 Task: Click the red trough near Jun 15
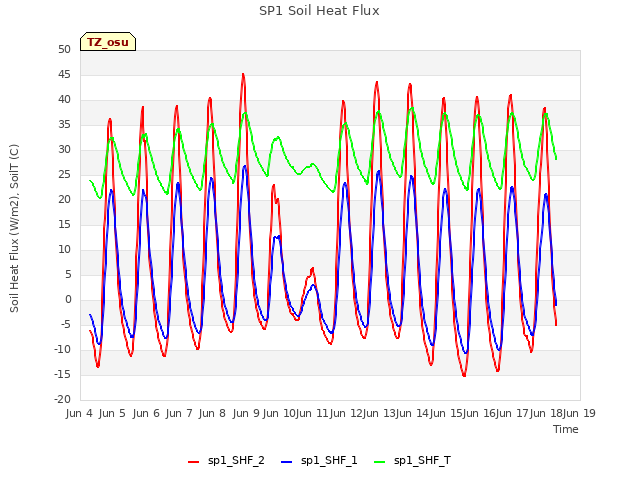click(x=464, y=375)
